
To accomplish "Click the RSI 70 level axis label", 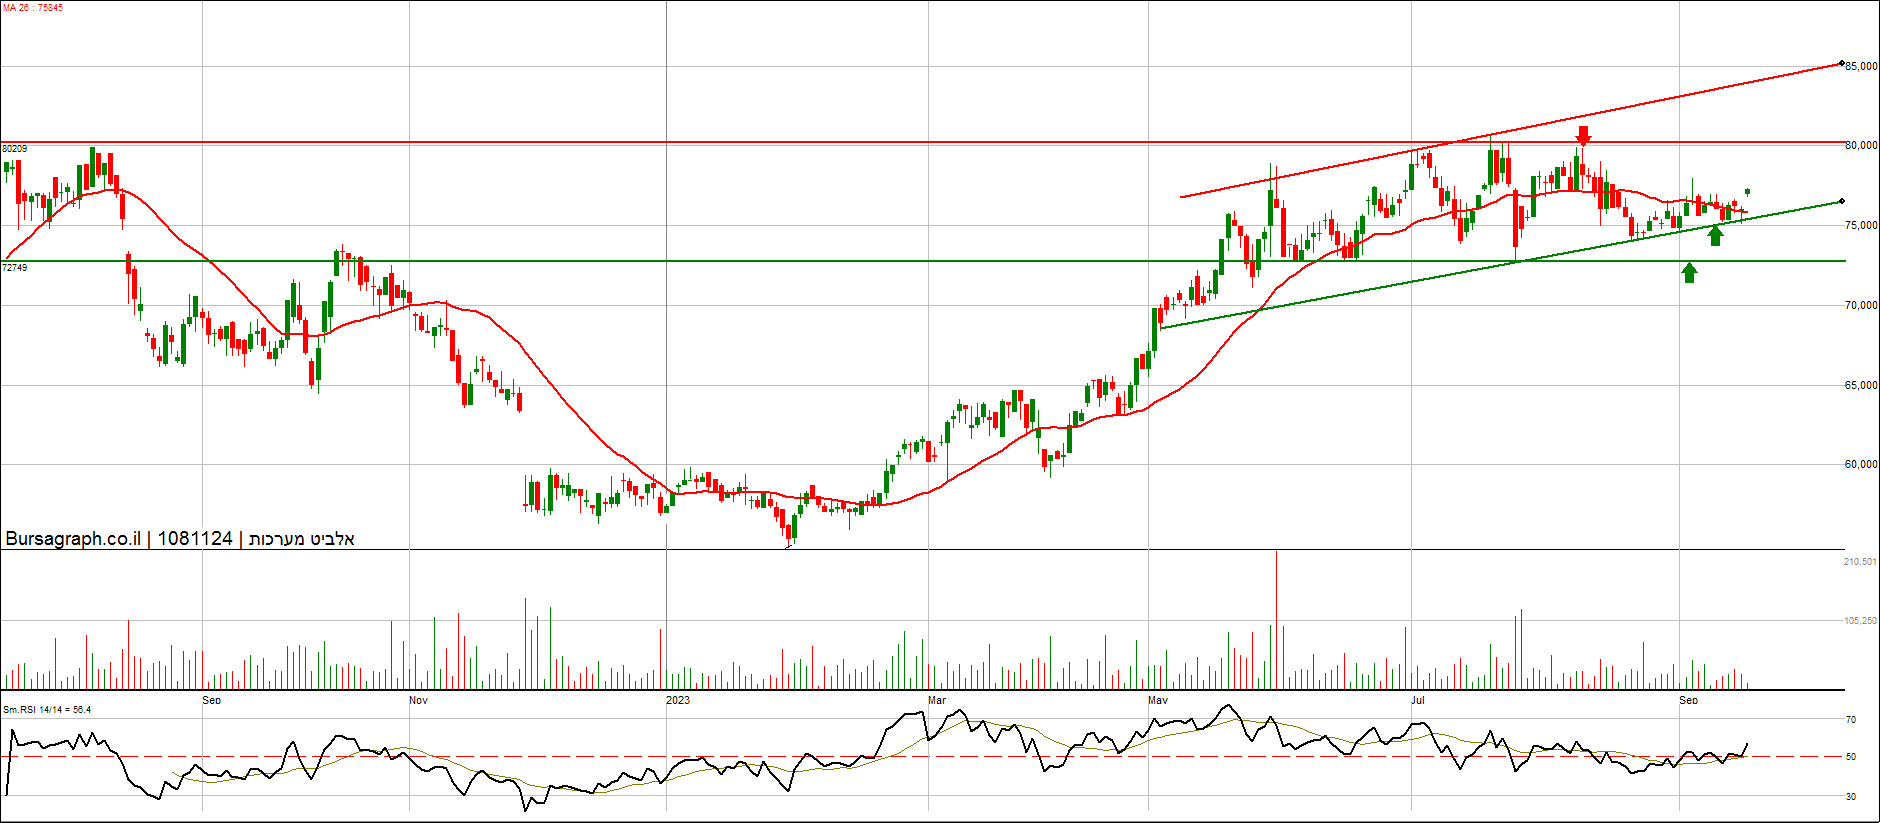I will pyautogui.click(x=1851, y=720).
